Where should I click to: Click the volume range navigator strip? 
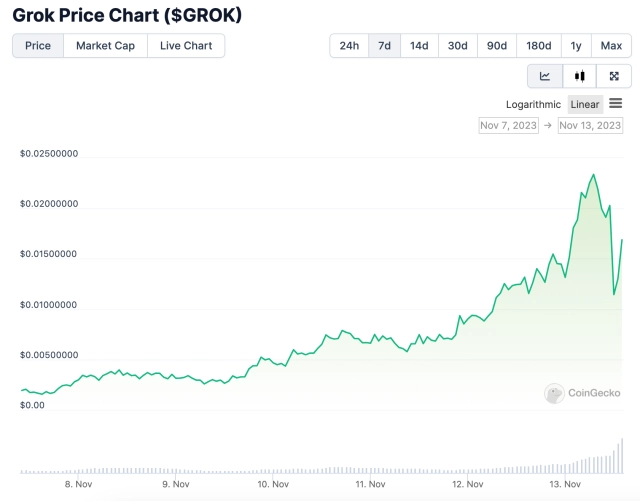point(320,463)
